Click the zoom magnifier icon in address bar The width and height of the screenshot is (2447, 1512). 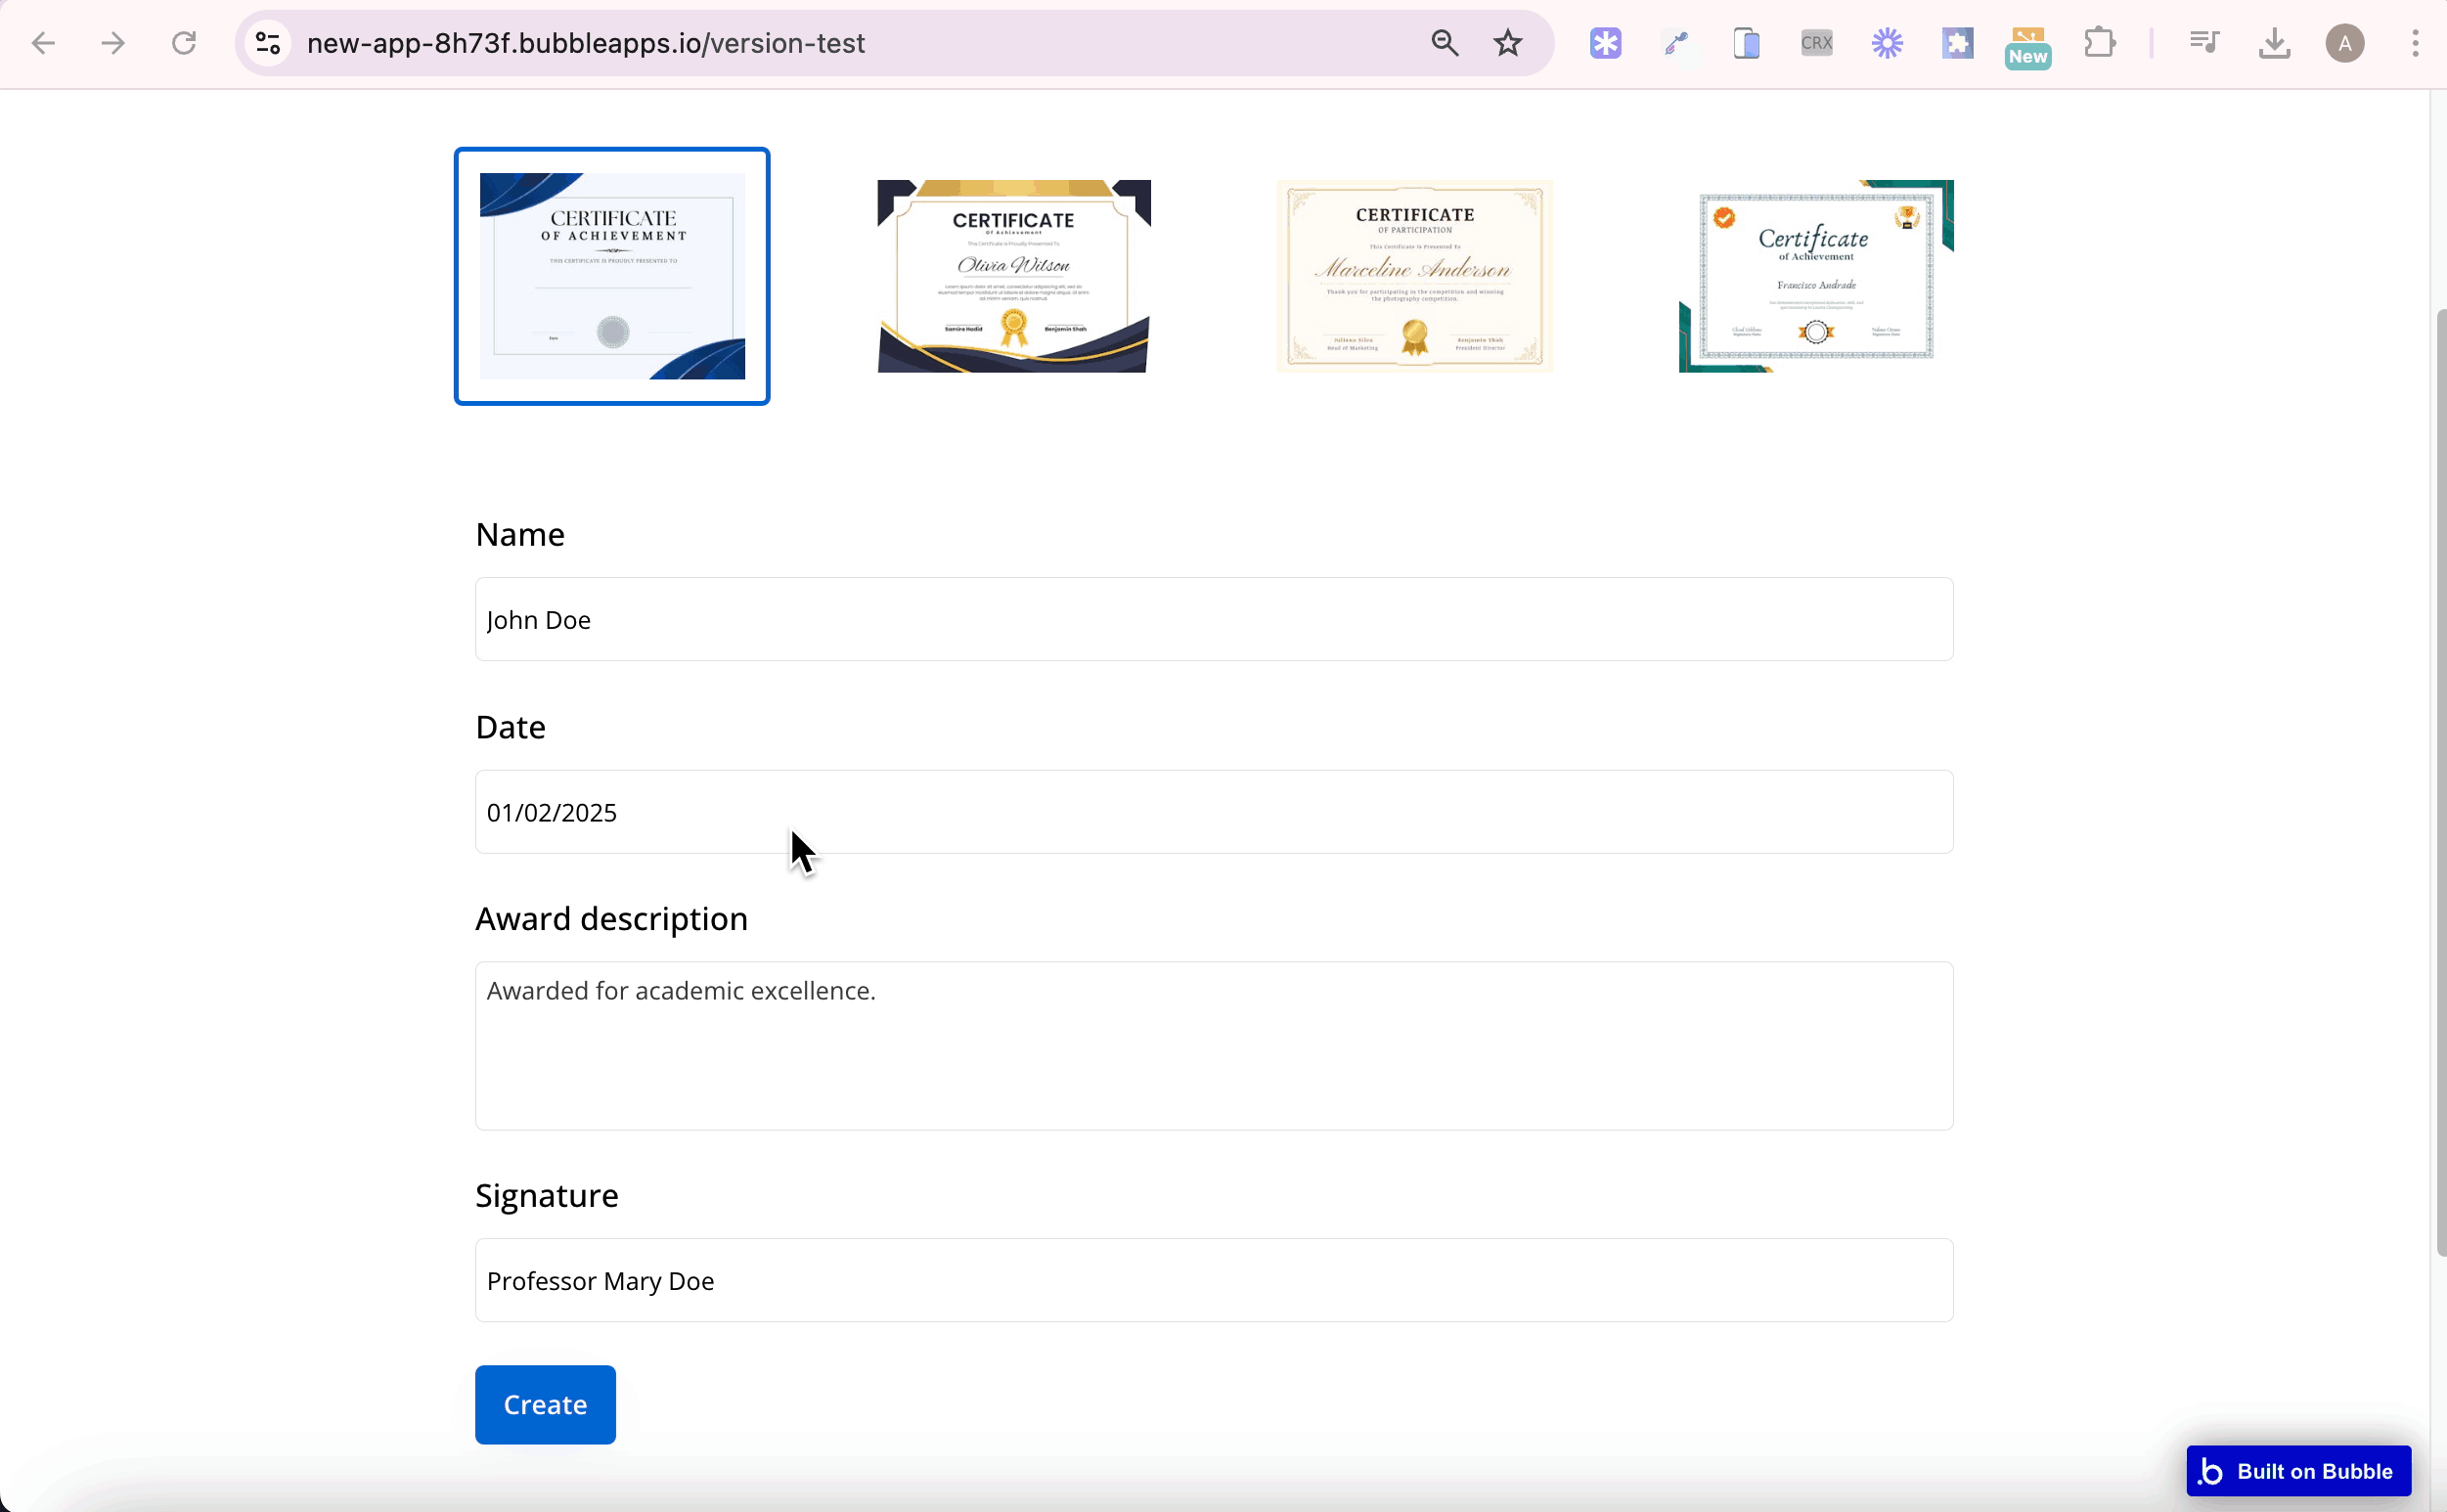coord(1444,43)
